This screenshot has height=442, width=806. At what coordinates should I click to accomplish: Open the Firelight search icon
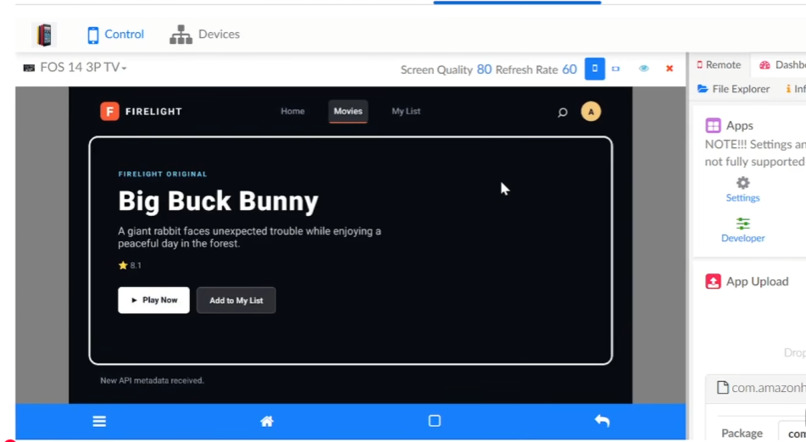(562, 112)
